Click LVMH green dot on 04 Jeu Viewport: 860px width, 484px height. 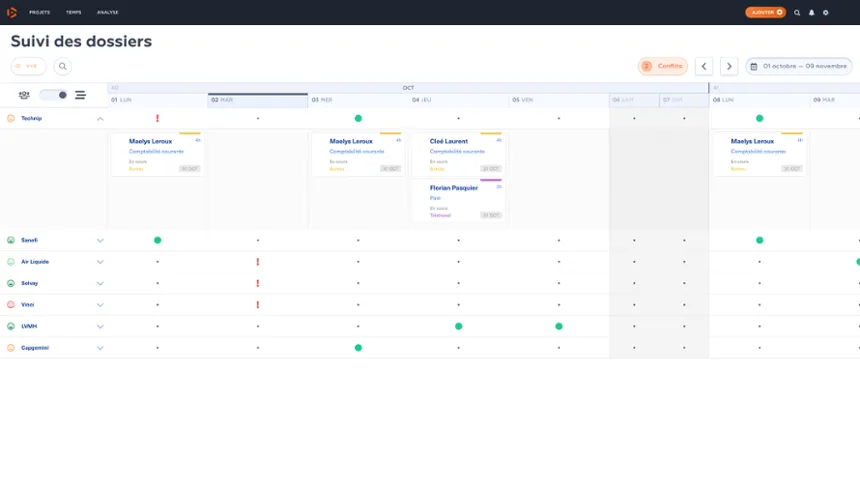pyautogui.click(x=459, y=327)
